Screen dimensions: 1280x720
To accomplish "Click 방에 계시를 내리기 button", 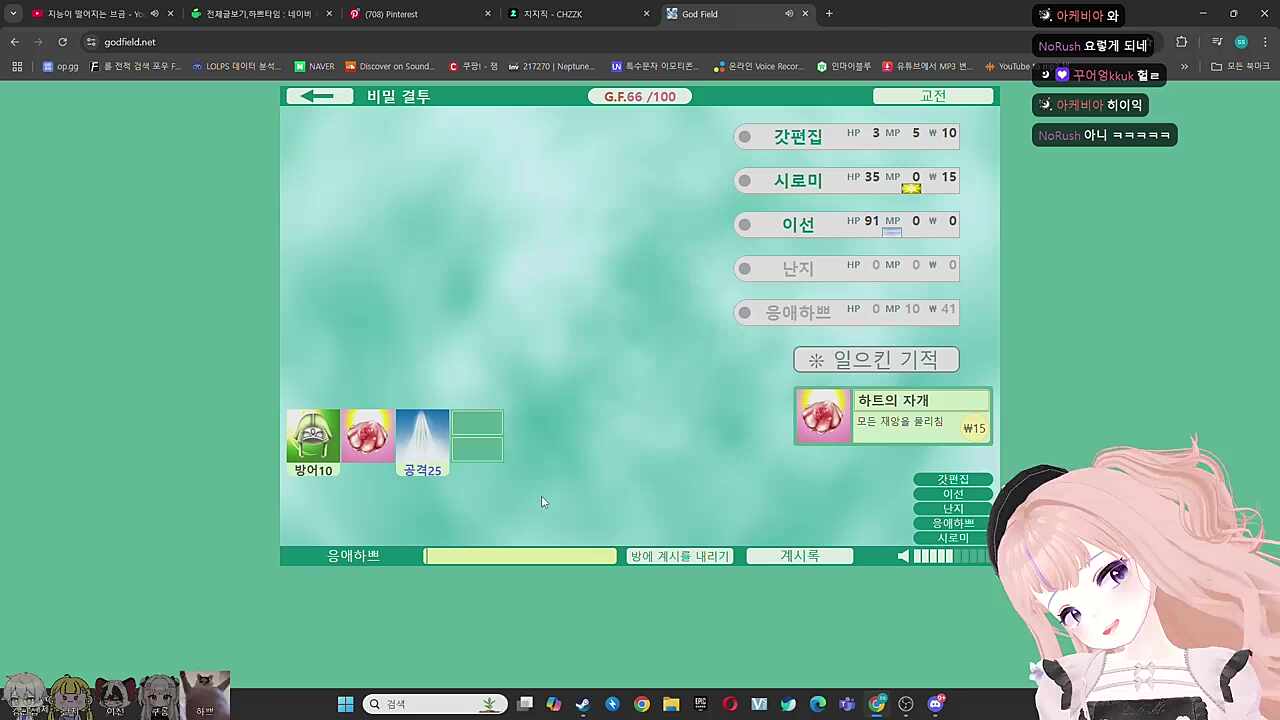I will point(680,556).
